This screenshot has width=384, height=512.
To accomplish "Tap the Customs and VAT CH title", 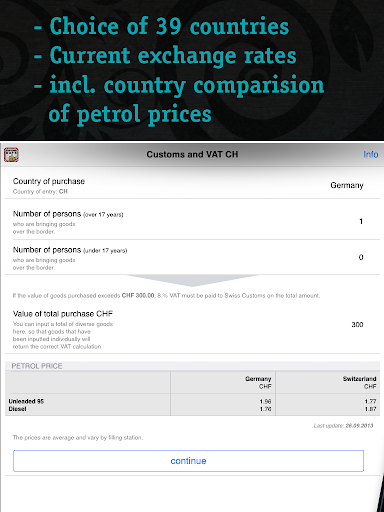I will 192,154.
